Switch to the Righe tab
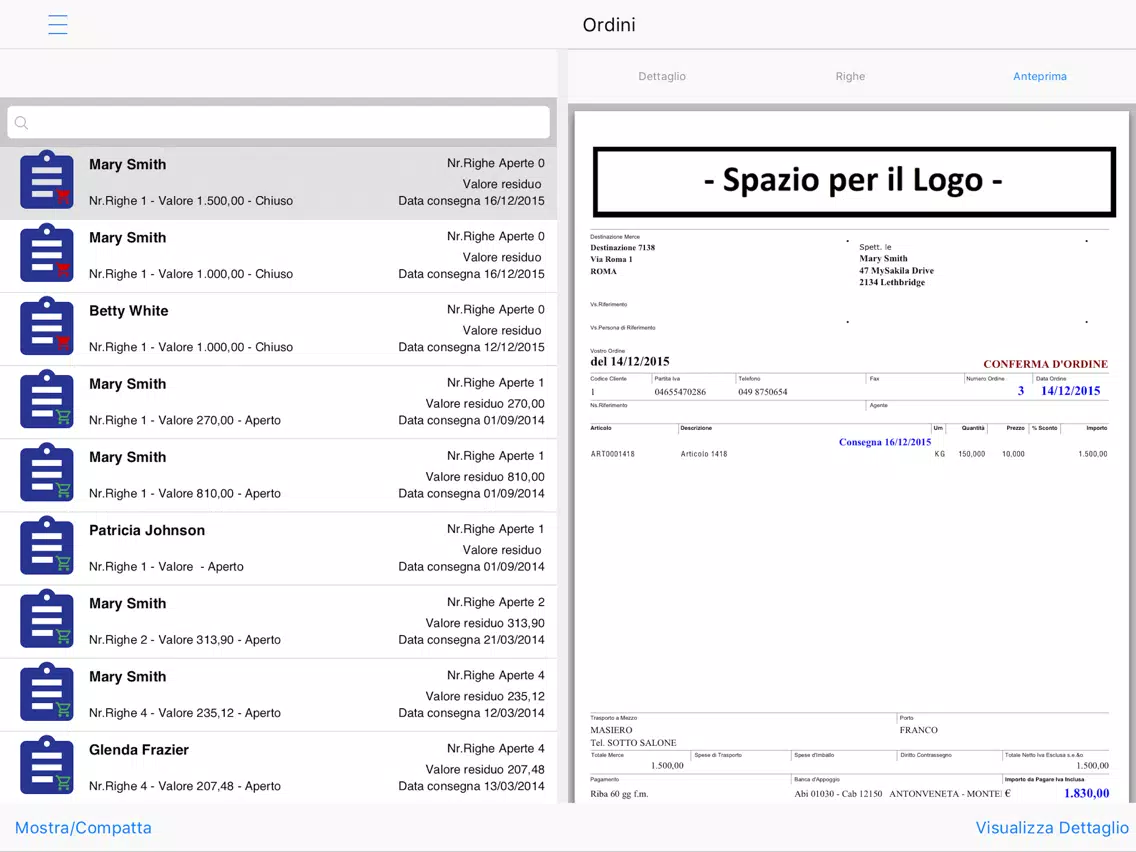This screenshot has width=1136, height=852. pyautogui.click(x=850, y=76)
